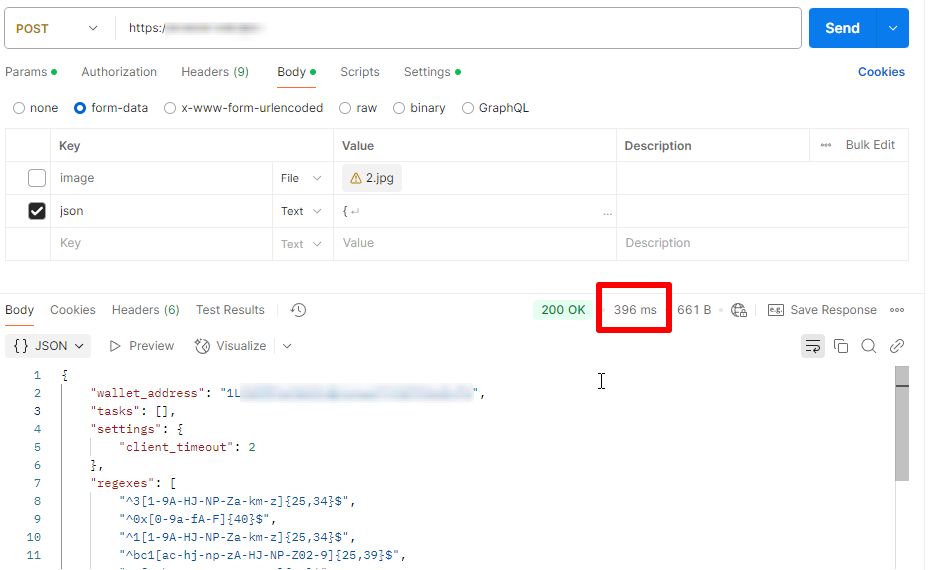Open the Cookies link

pos(881,72)
